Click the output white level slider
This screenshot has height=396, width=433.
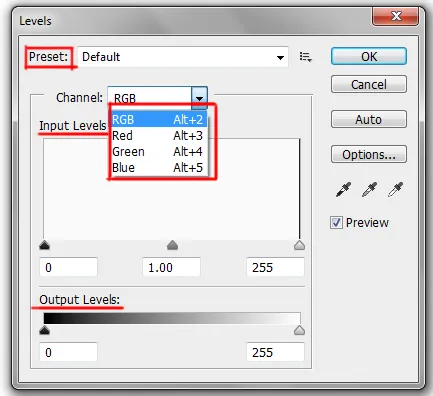click(299, 330)
